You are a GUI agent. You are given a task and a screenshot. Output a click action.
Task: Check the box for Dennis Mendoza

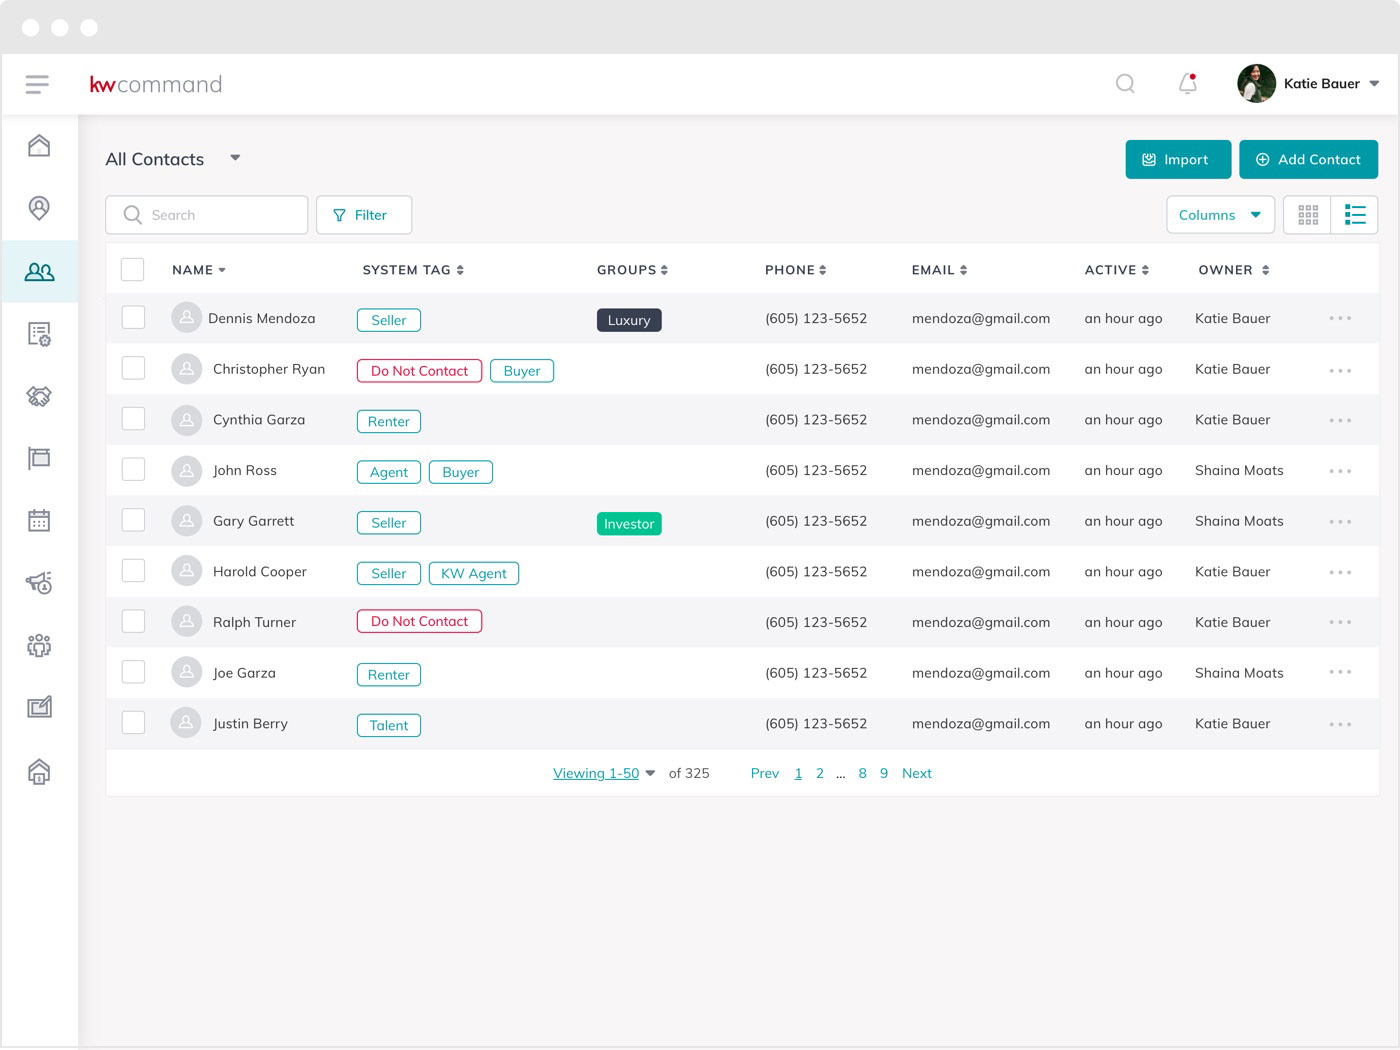pyautogui.click(x=133, y=317)
